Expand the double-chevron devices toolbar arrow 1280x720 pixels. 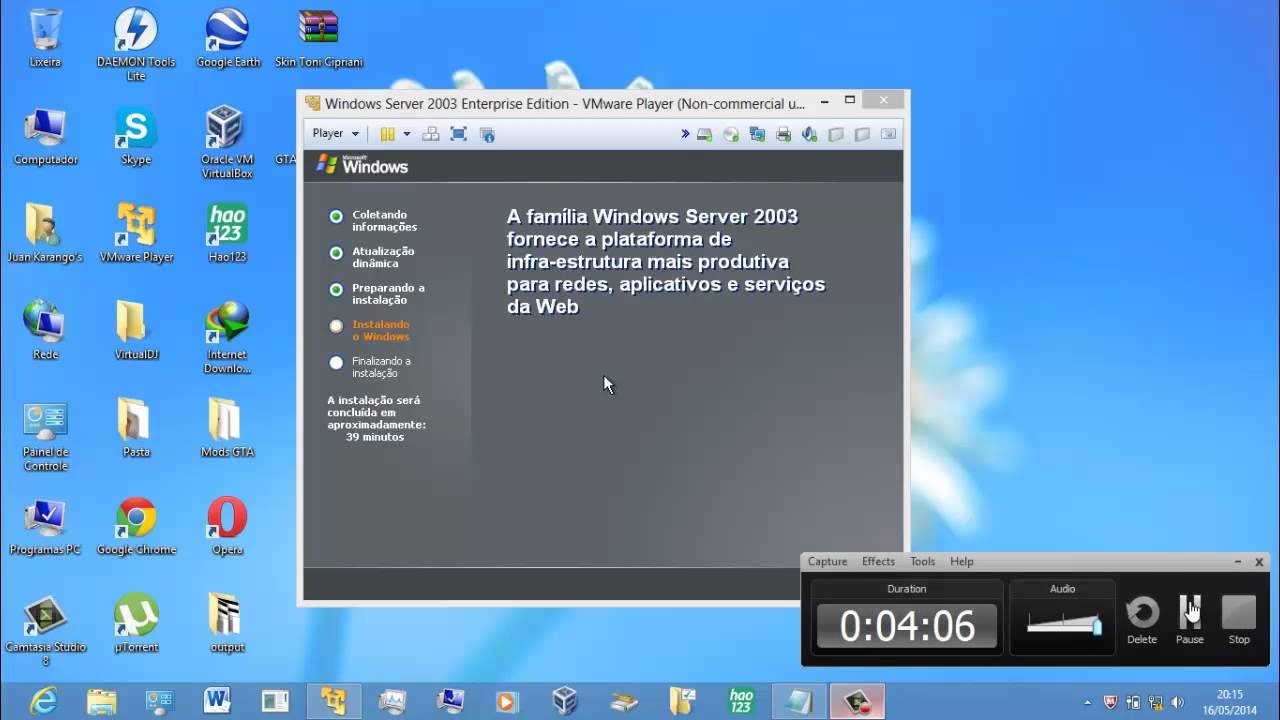pyautogui.click(x=685, y=134)
